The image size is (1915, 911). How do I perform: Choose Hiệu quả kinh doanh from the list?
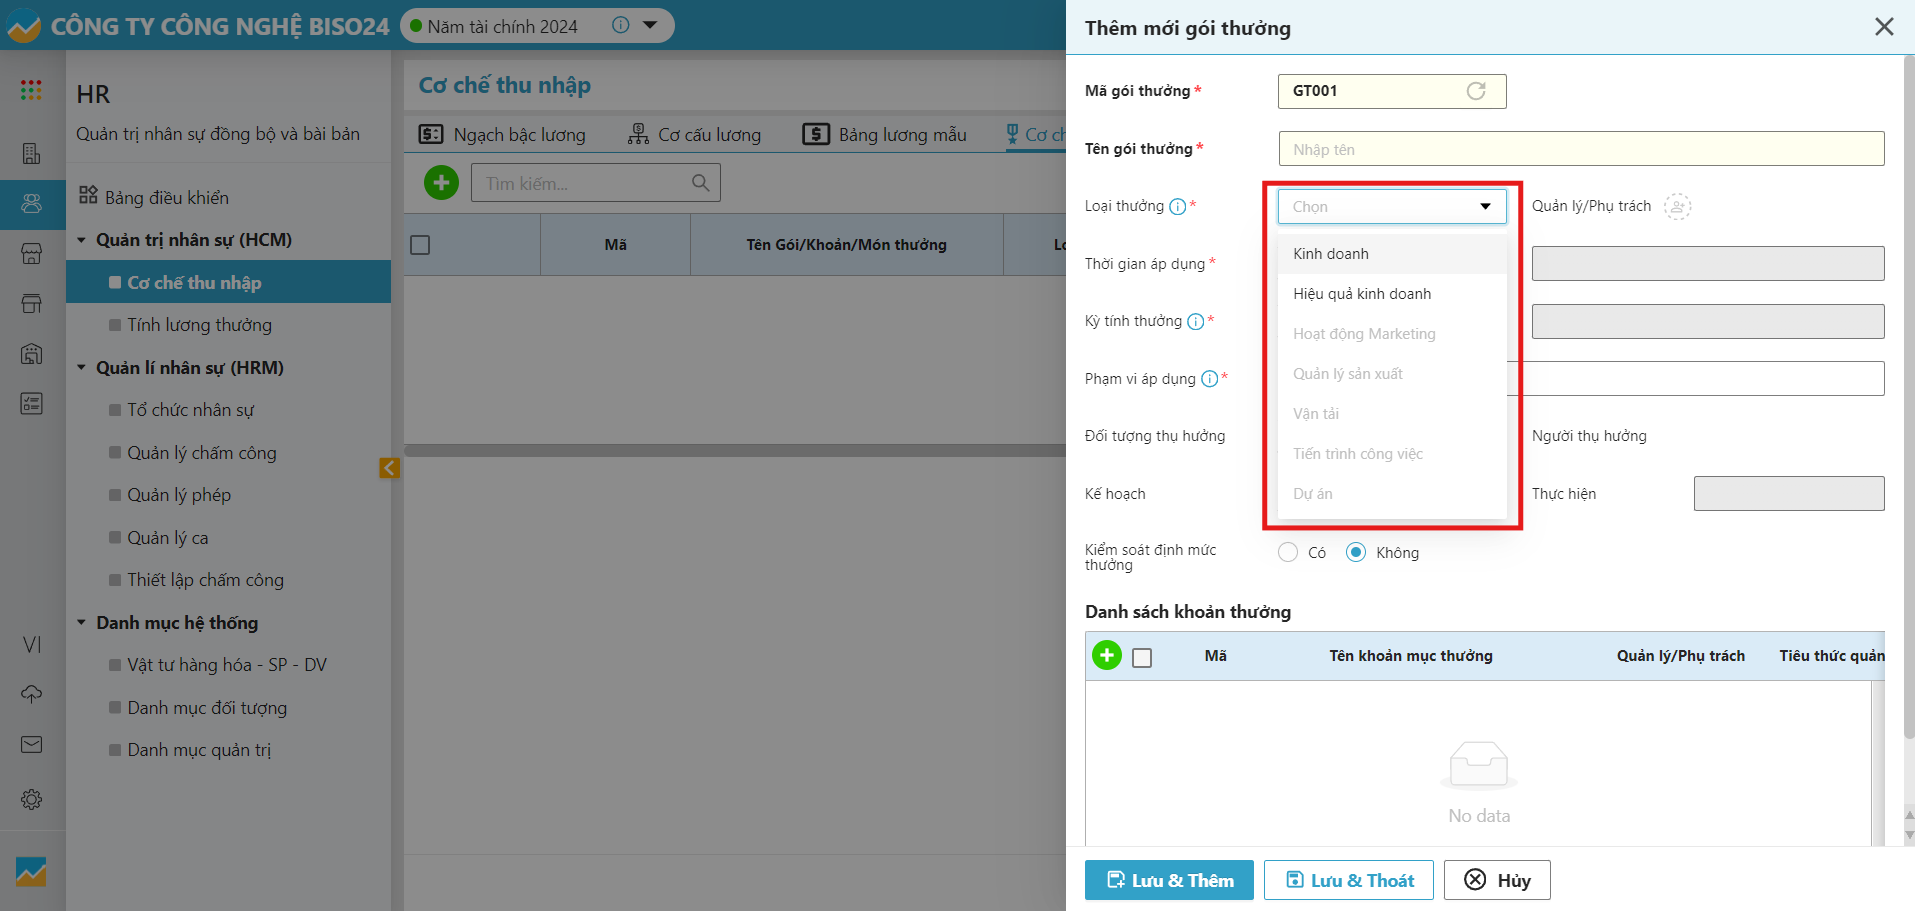(x=1362, y=294)
